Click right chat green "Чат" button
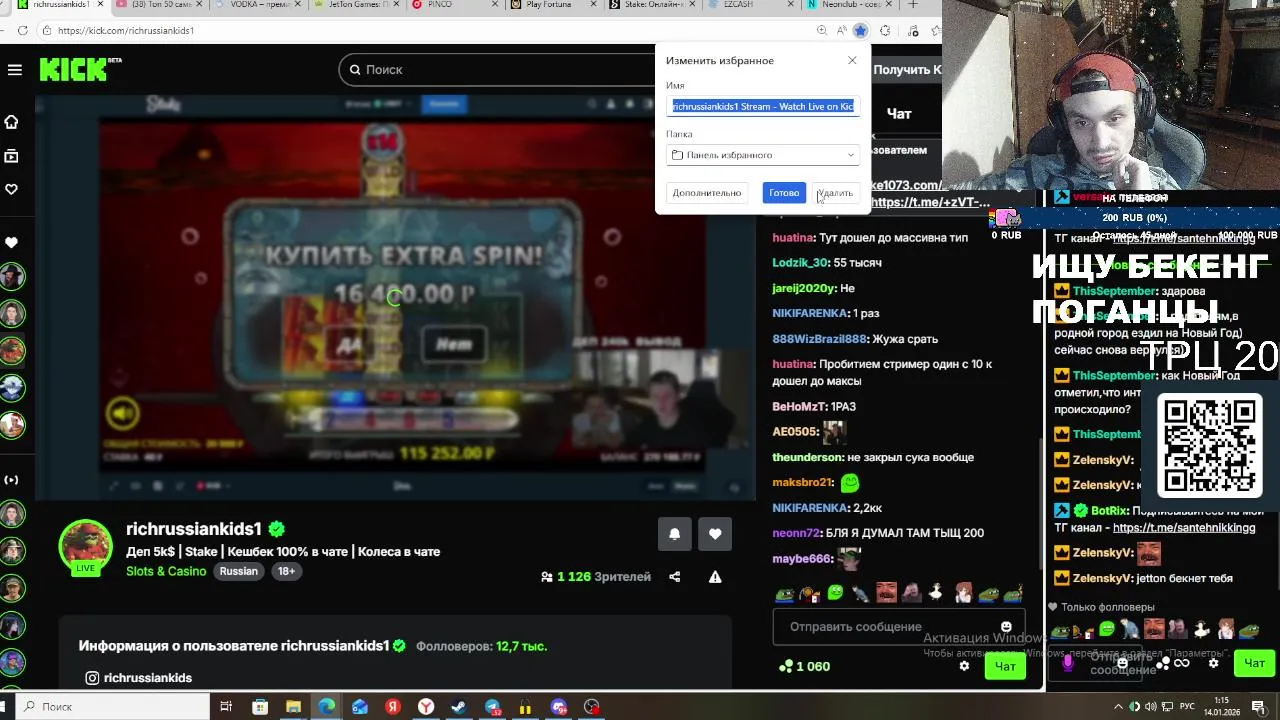1280x720 pixels. (1254, 663)
